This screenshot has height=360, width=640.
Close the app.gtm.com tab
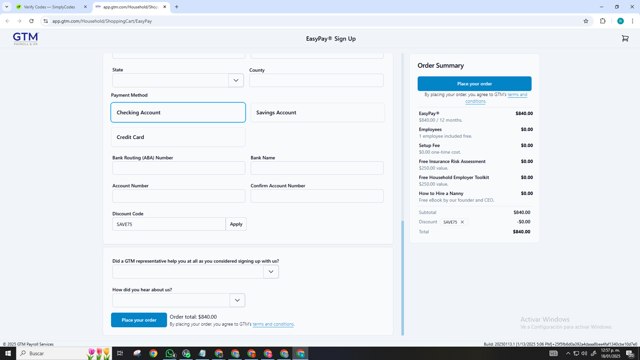coord(164,7)
